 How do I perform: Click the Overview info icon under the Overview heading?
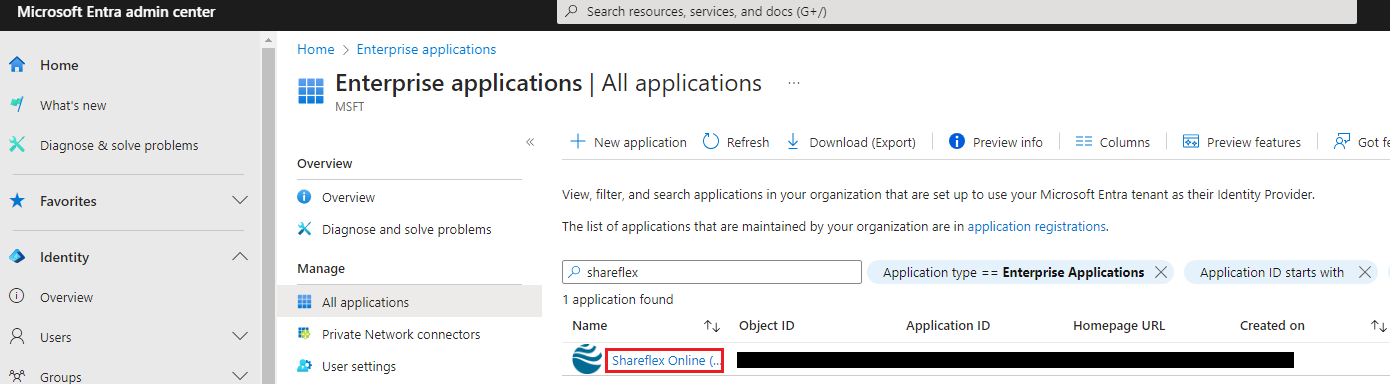305,197
